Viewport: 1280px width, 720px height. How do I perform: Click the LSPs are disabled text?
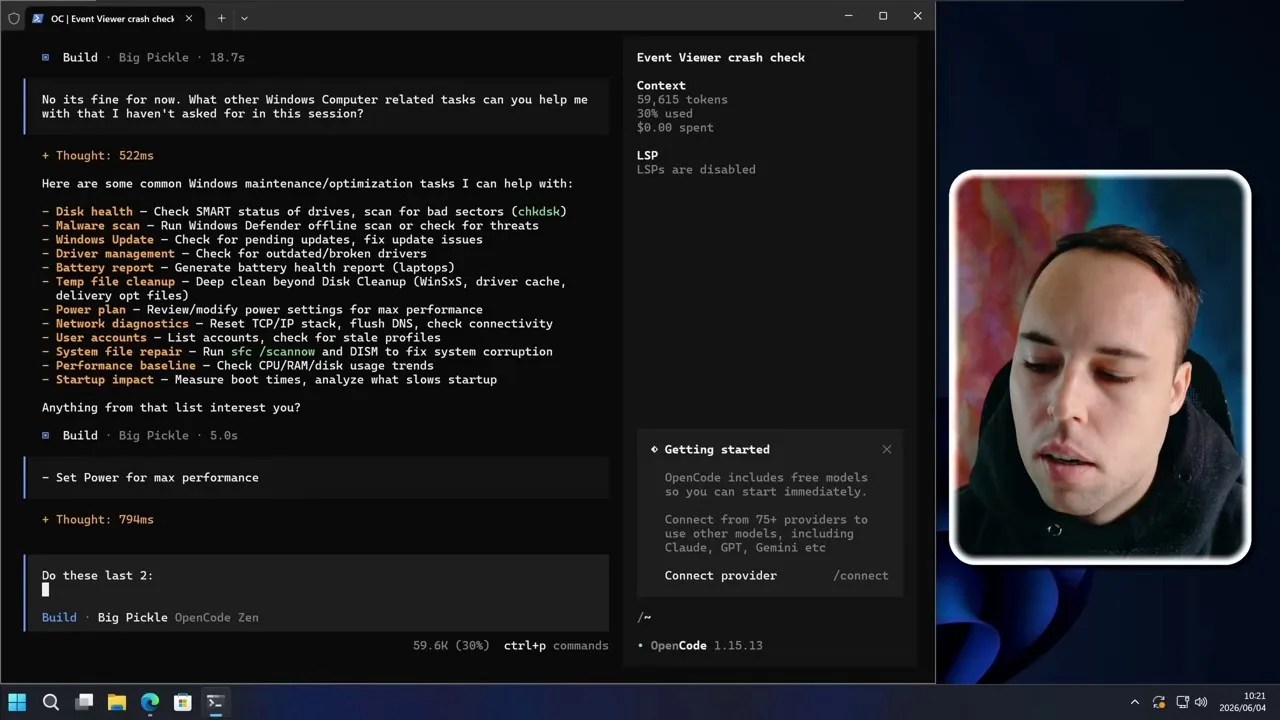[x=696, y=169]
